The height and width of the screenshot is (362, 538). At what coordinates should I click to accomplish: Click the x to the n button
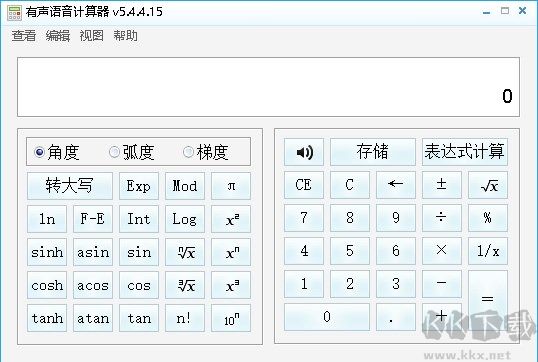pos(231,252)
